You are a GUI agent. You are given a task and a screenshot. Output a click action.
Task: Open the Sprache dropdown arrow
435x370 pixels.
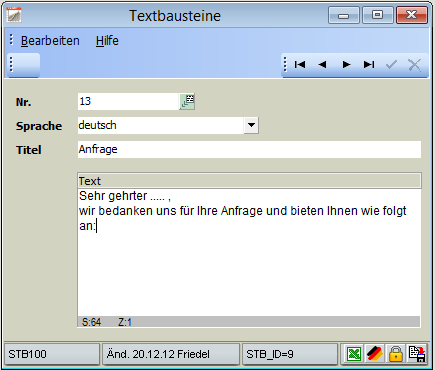click(251, 125)
